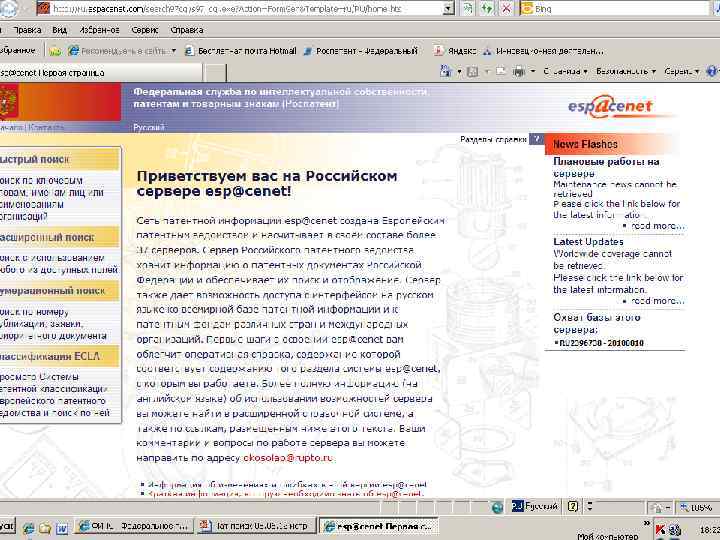Select the esp@cenet Первая страница tab

99,73
